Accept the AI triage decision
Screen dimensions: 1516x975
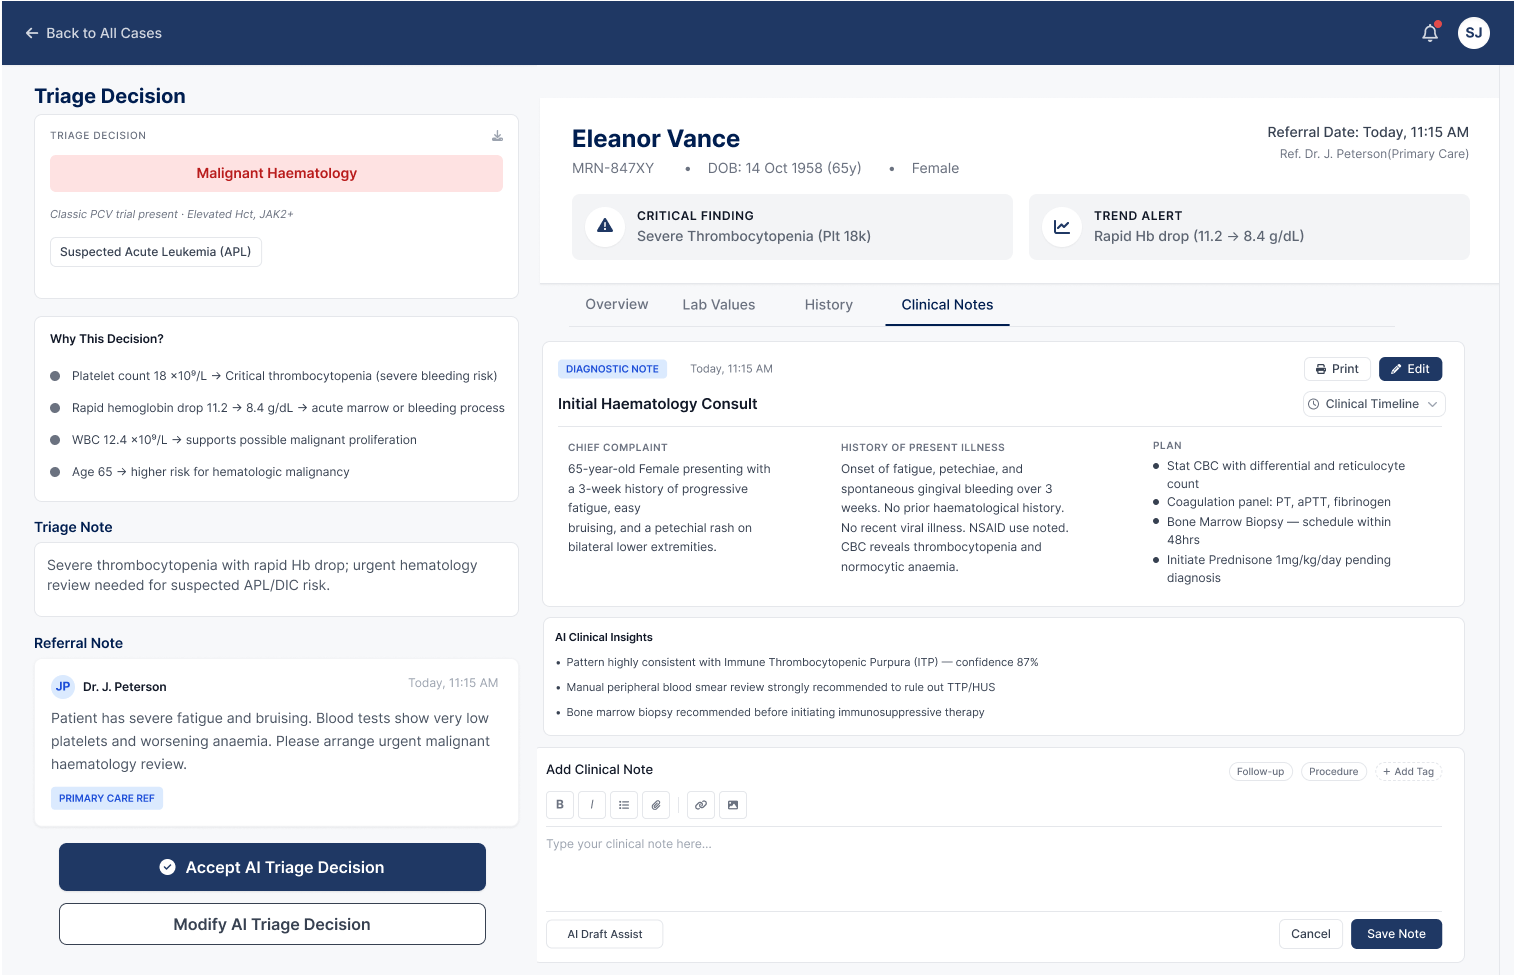(272, 867)
